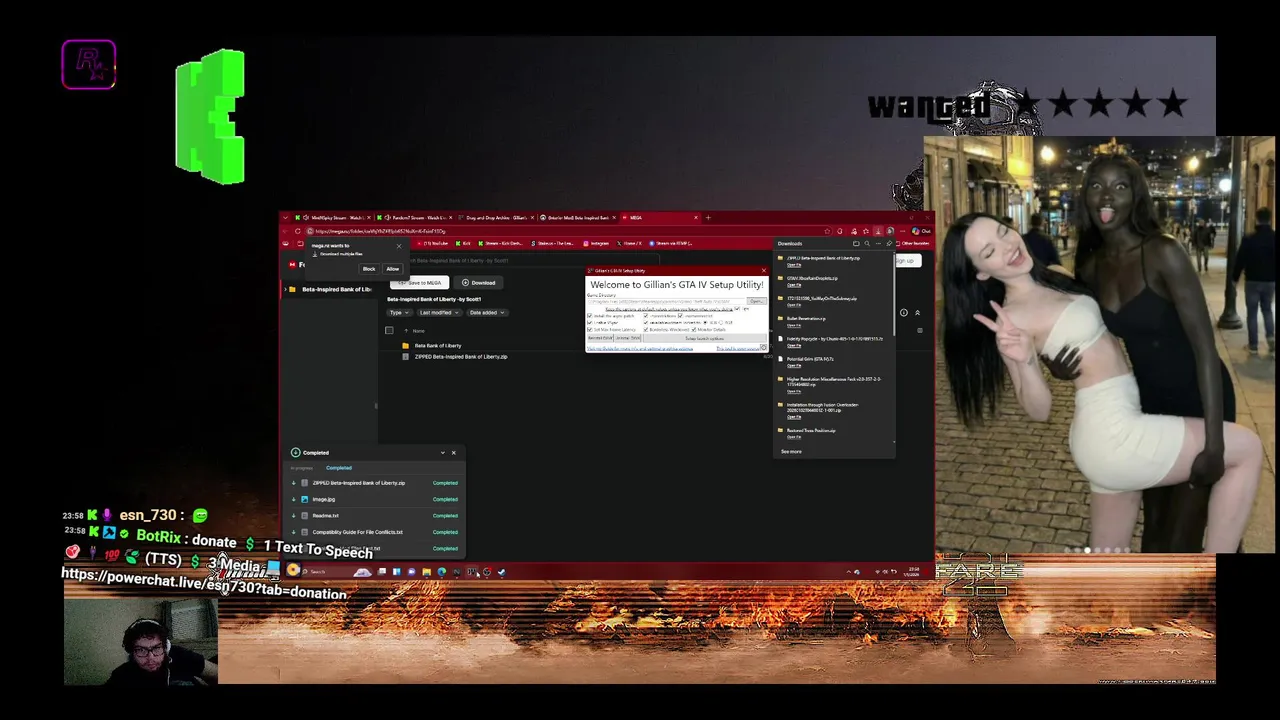Collapse the Completed transfers panel chevron
This screenshot has width=1280, height=720.
pos(442,452)
